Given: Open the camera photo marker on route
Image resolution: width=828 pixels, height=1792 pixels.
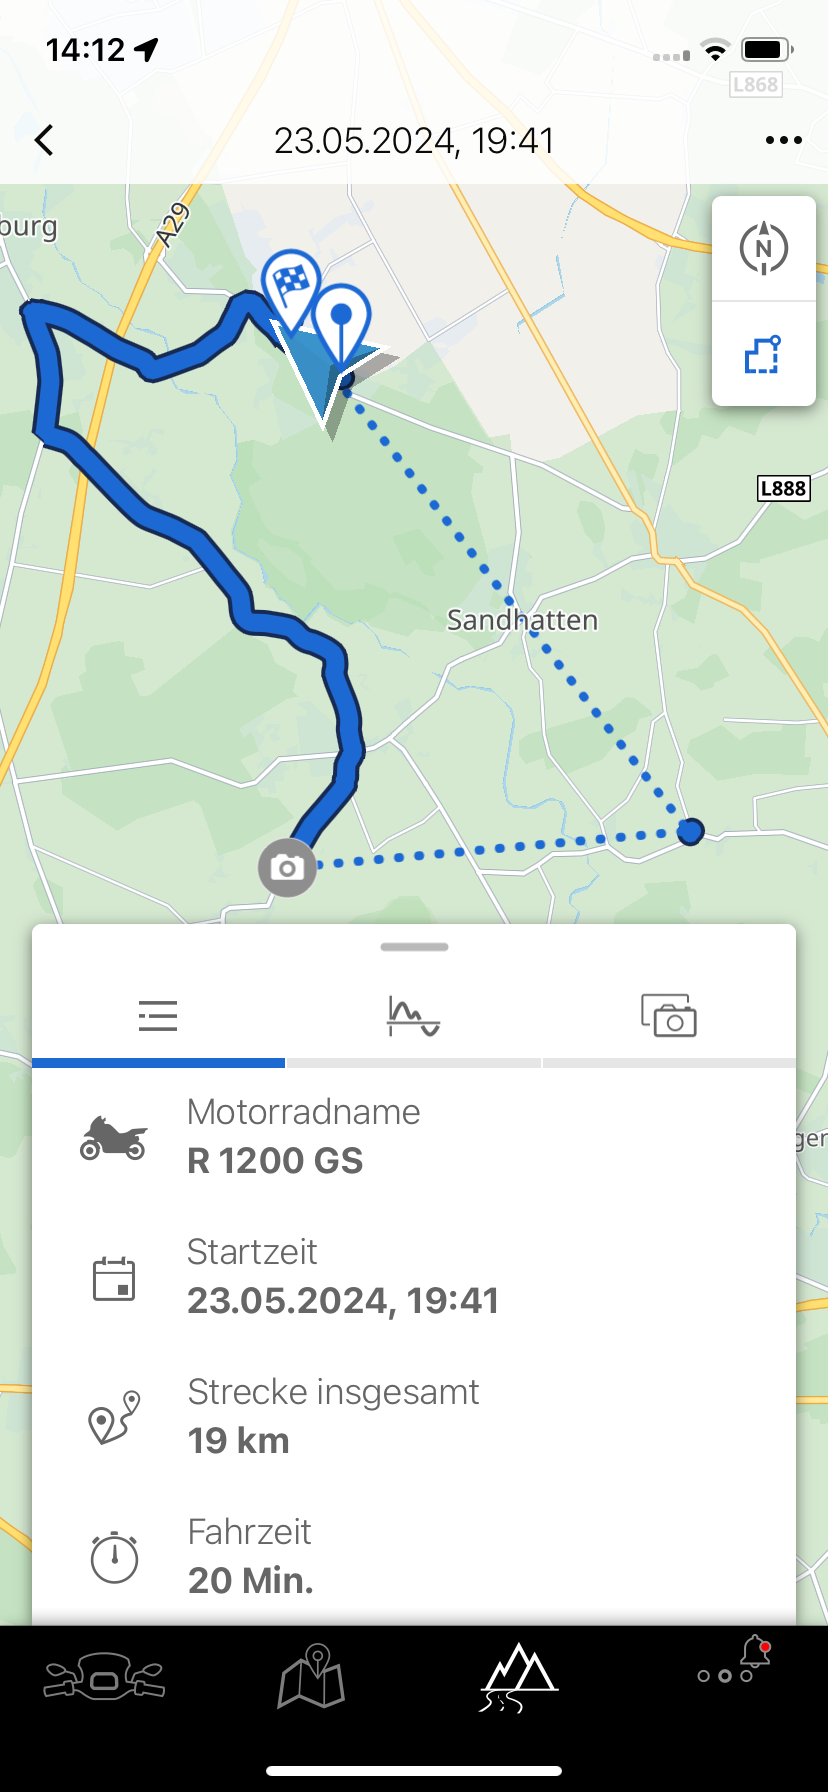Looking at the screenshot, I should [x=288, y=868].
